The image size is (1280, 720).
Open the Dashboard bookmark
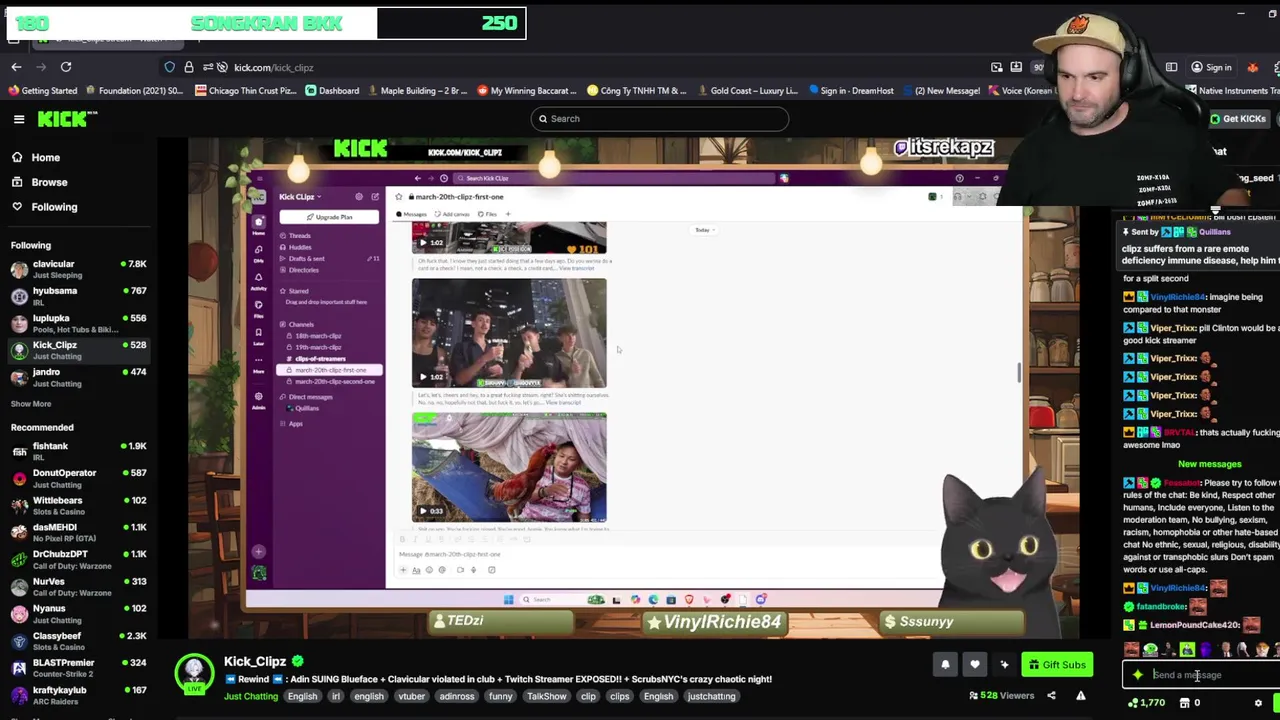pos(332,91)
